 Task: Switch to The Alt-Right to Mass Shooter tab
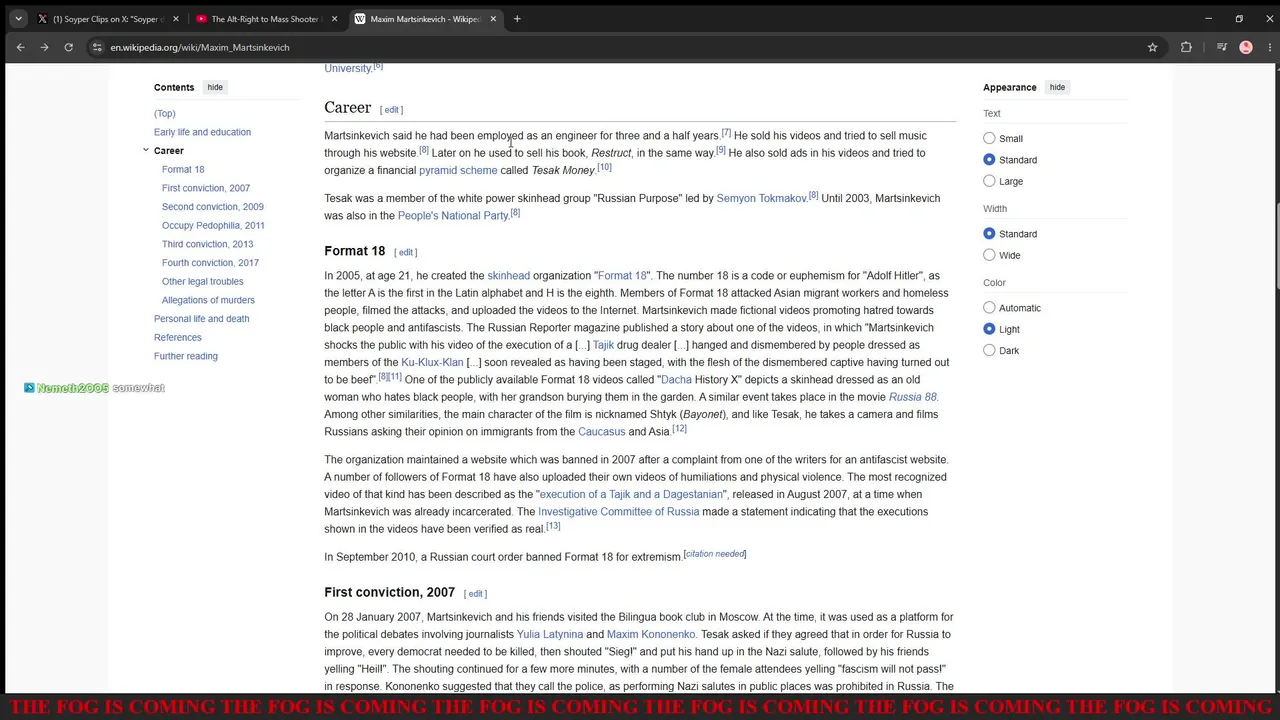(264, 19)
